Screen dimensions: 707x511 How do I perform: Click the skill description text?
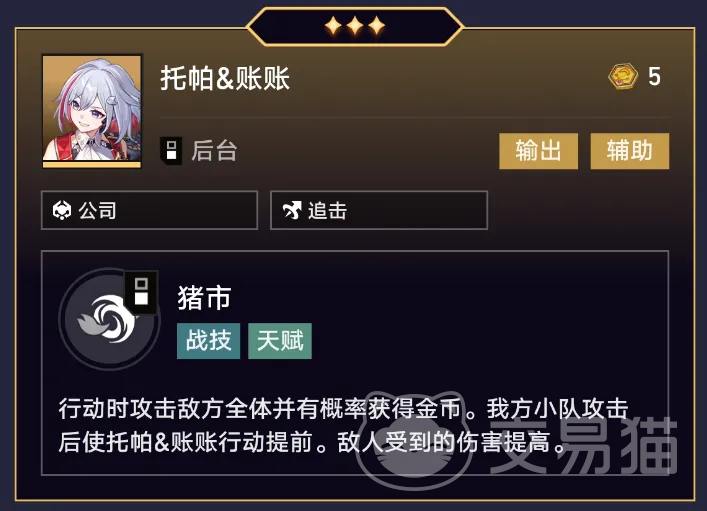pyautogui.click(x=343, y=425)
